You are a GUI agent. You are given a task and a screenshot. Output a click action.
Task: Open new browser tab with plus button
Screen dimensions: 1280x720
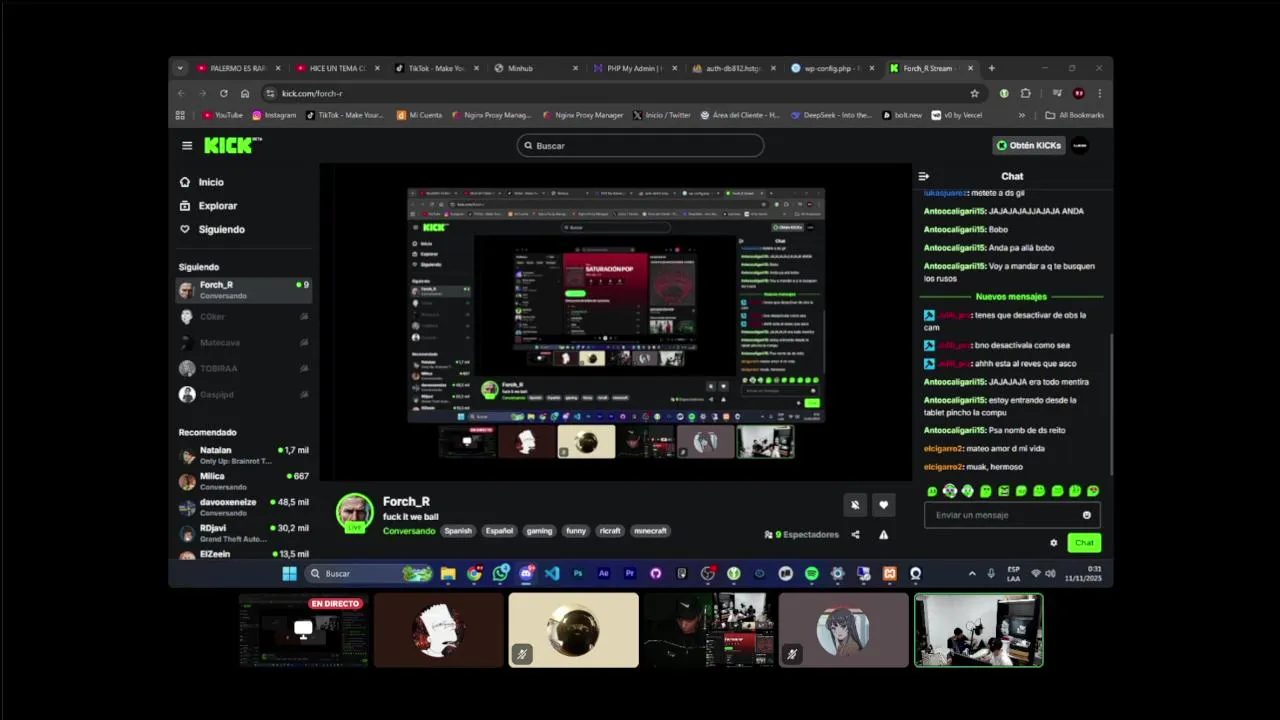click(x=992, y=68)
